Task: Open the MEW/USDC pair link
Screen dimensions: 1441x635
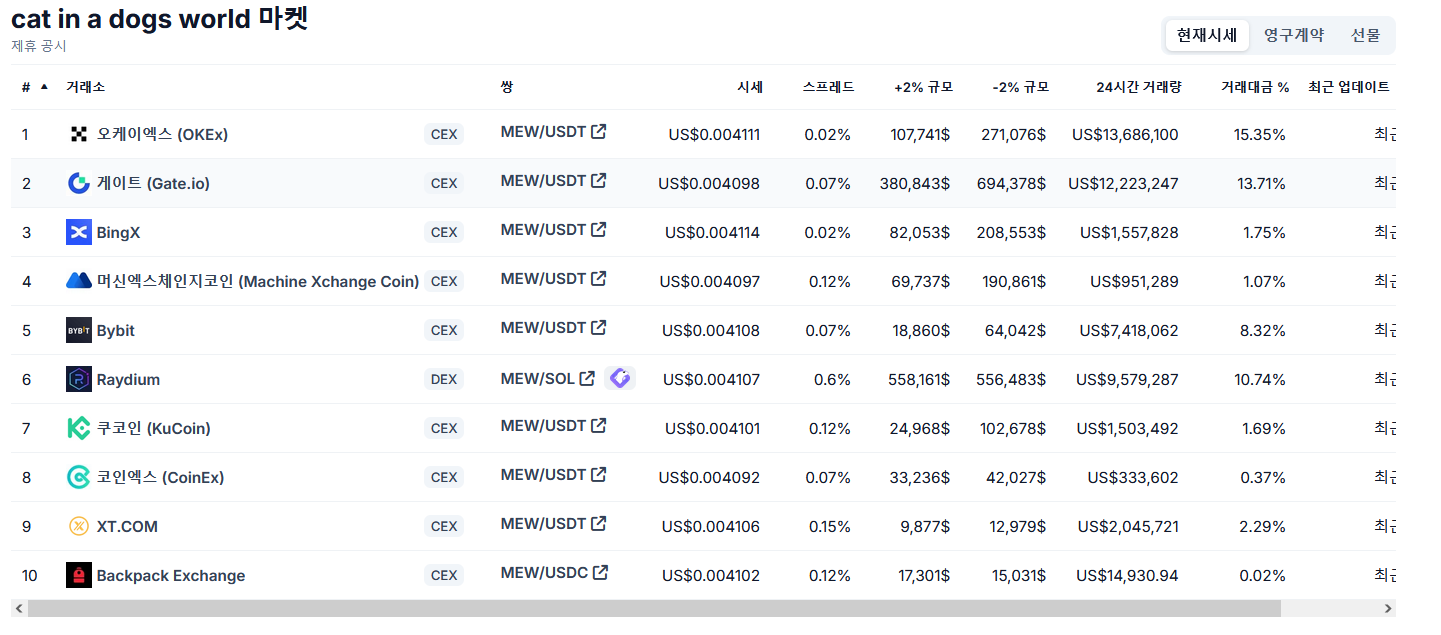Action: [544, 572]
